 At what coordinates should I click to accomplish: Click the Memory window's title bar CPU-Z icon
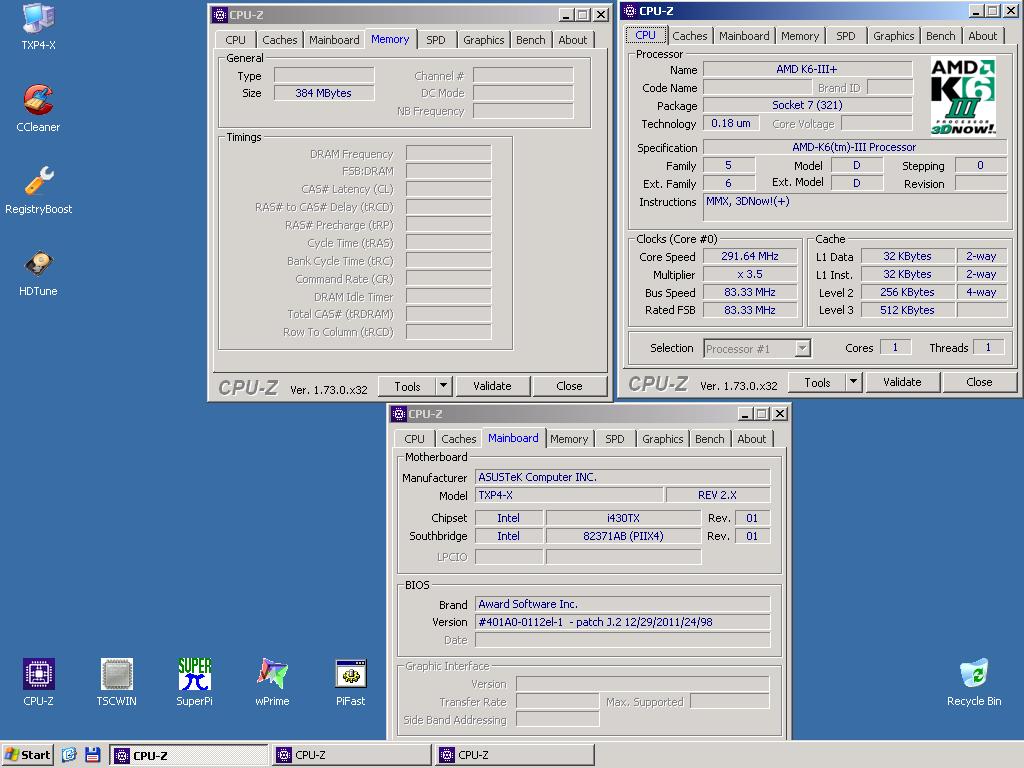click(x=220, y=15)
